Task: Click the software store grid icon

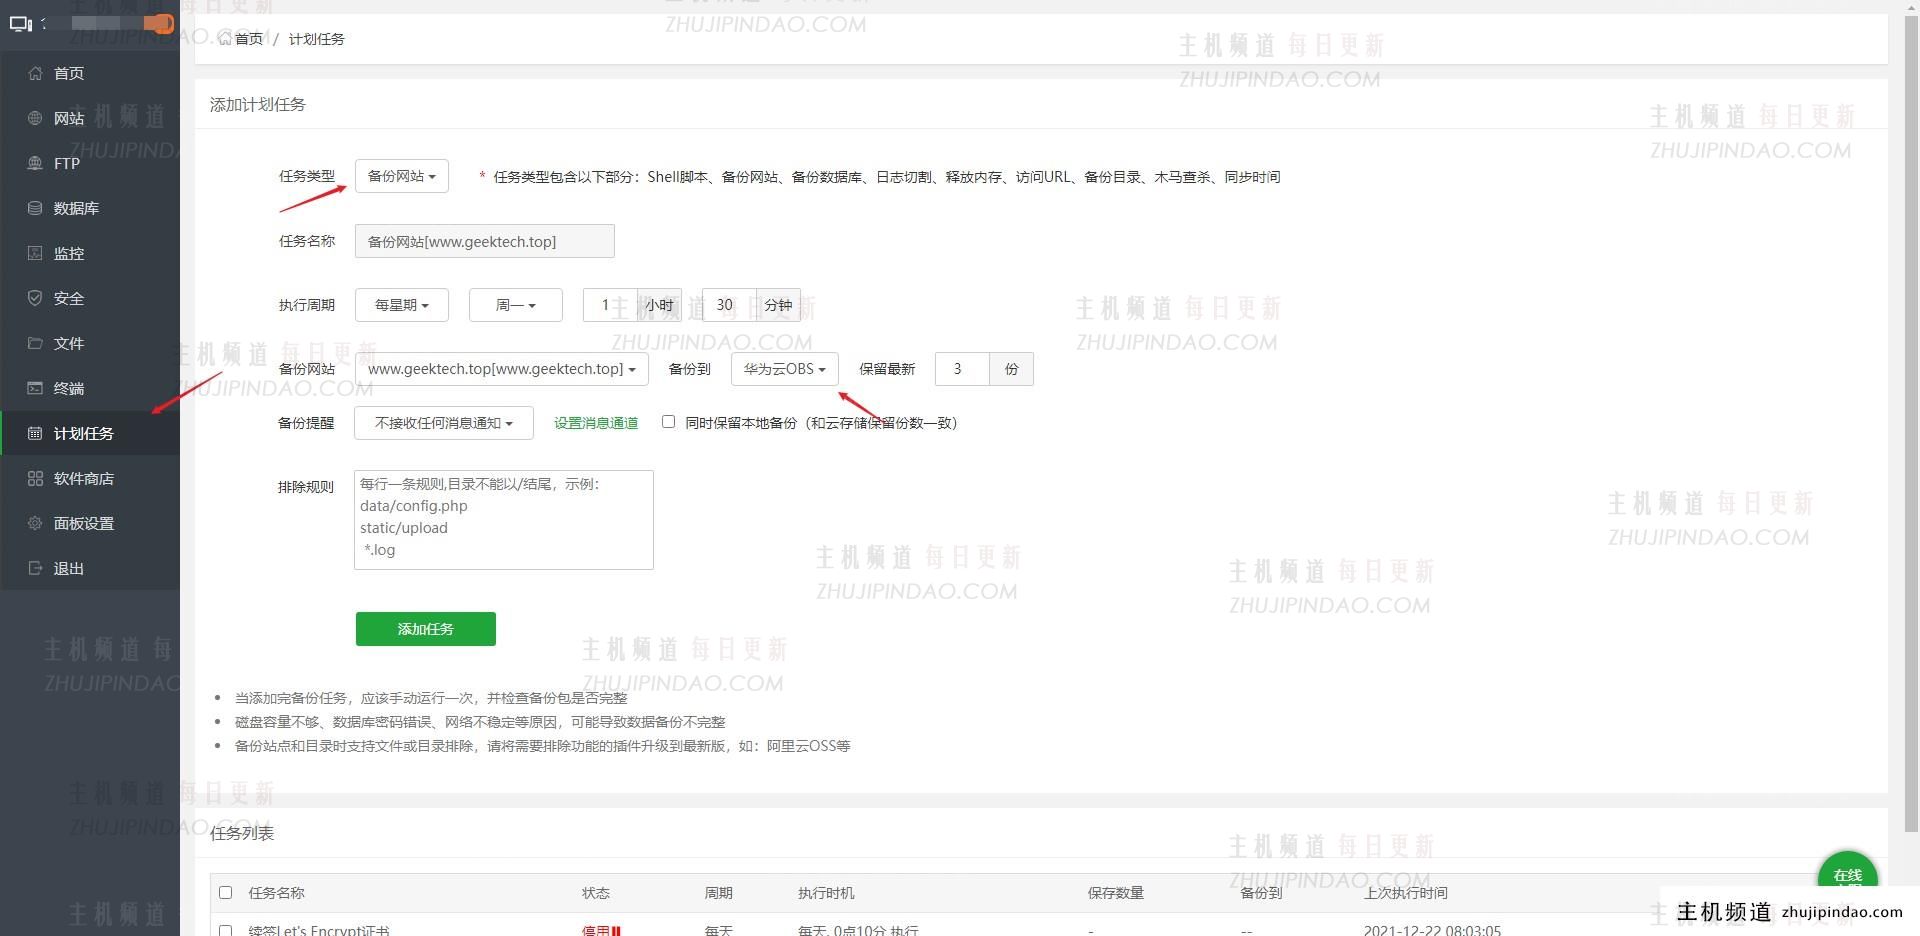Action: tap(35, 478)
